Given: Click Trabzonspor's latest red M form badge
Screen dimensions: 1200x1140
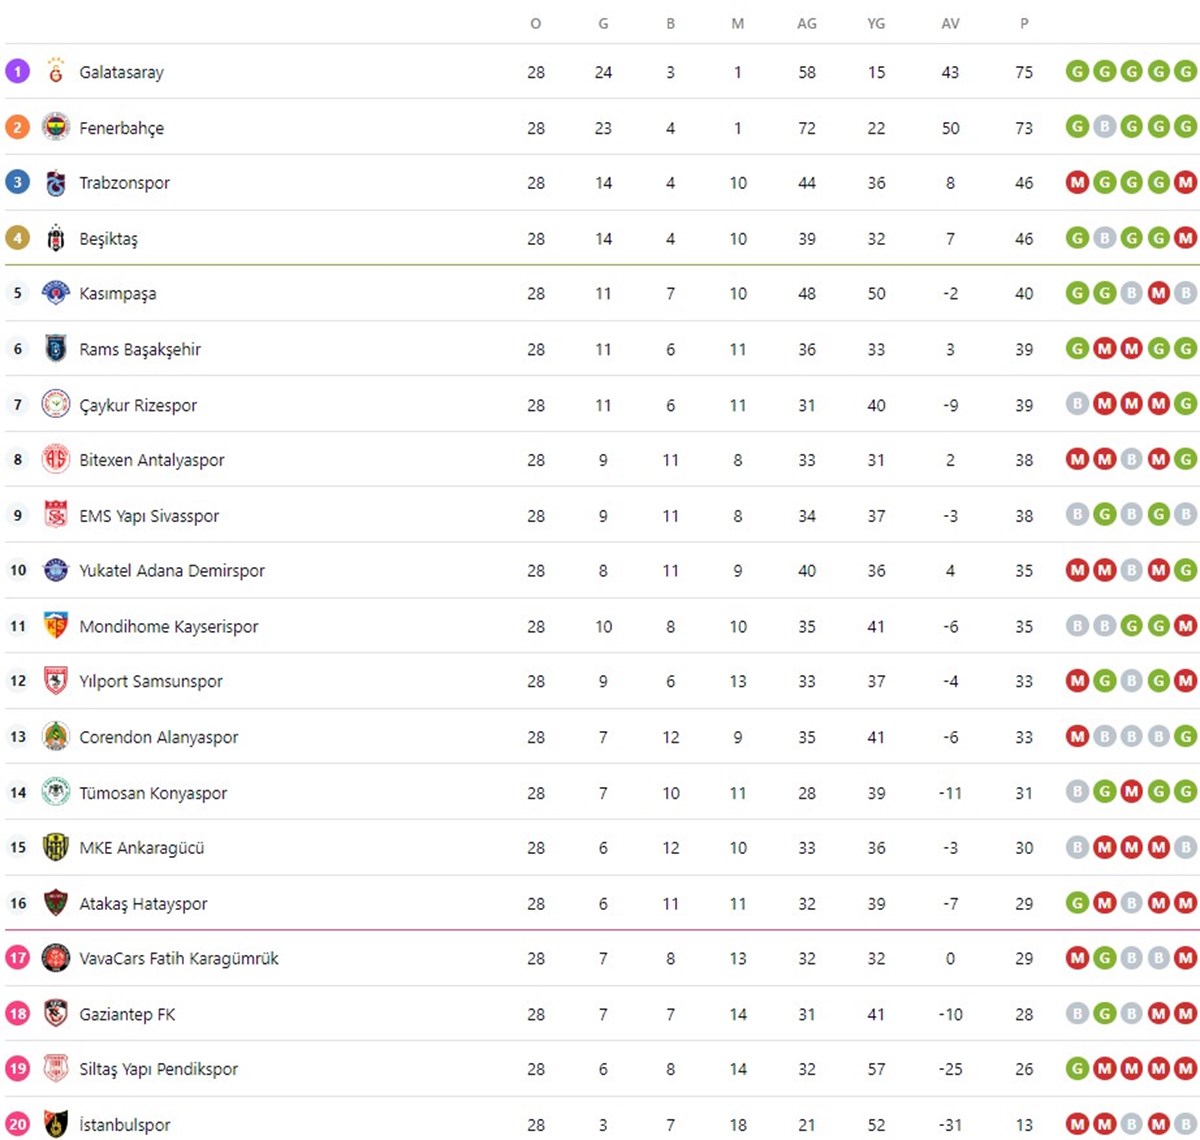Looking at the screenshot, I should [1186, 182].
